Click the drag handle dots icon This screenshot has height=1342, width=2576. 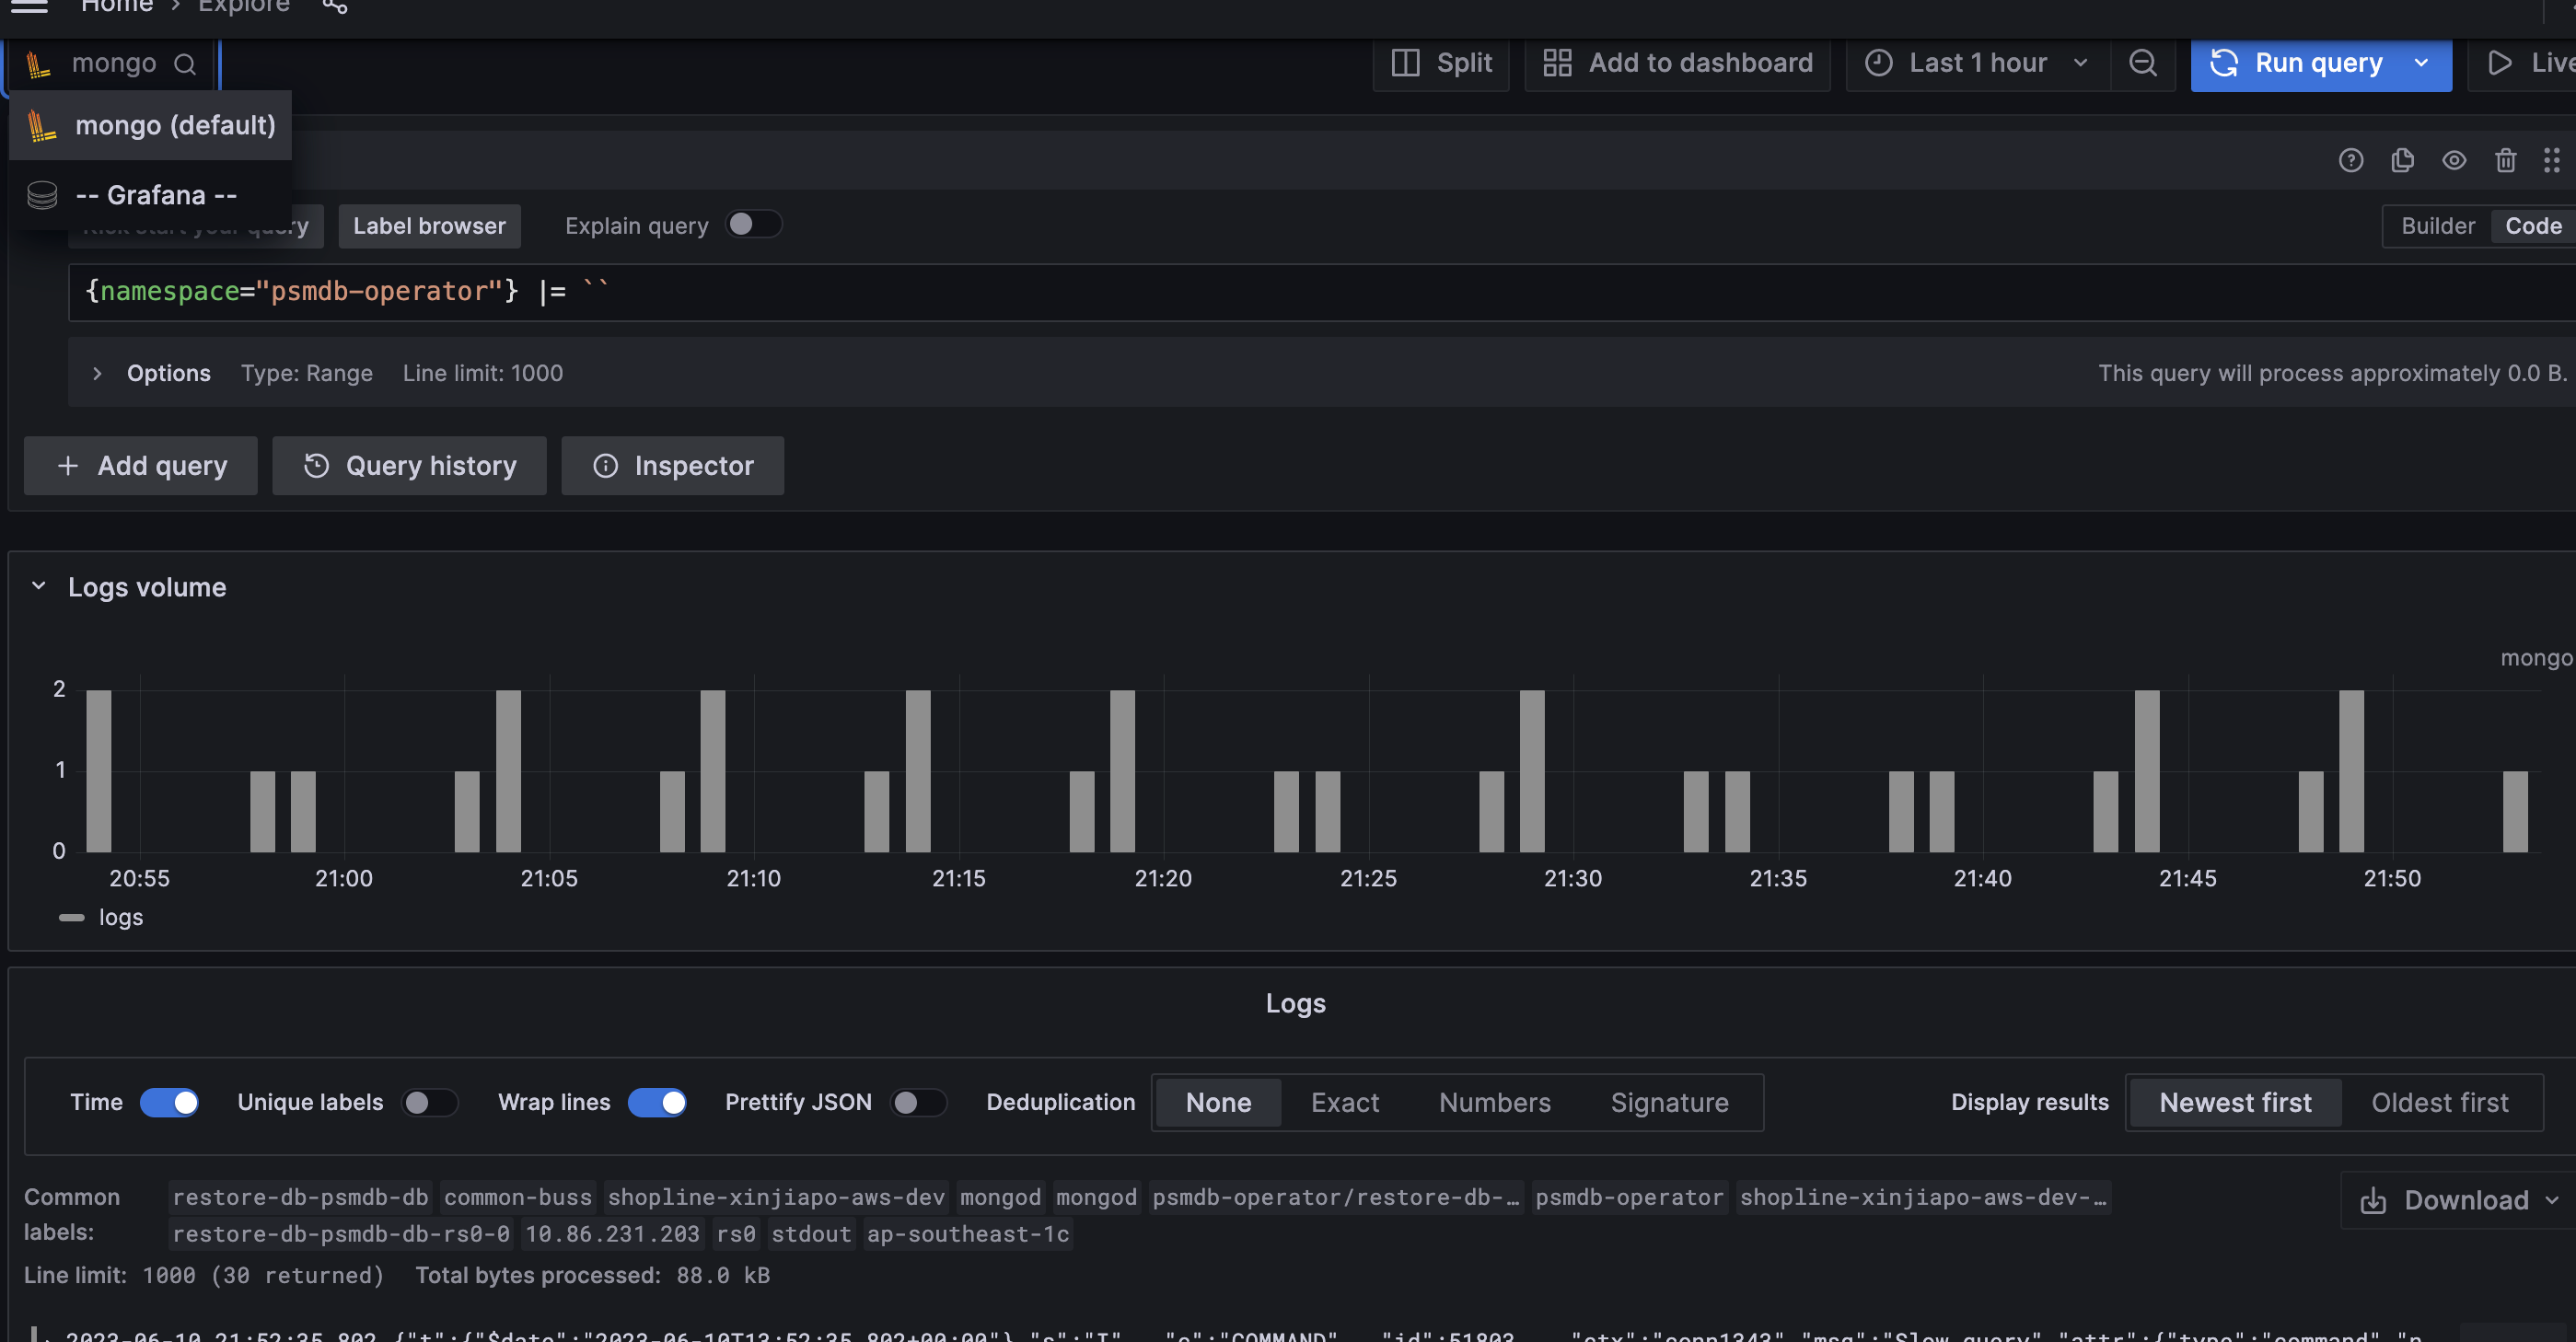(2551, 160)
